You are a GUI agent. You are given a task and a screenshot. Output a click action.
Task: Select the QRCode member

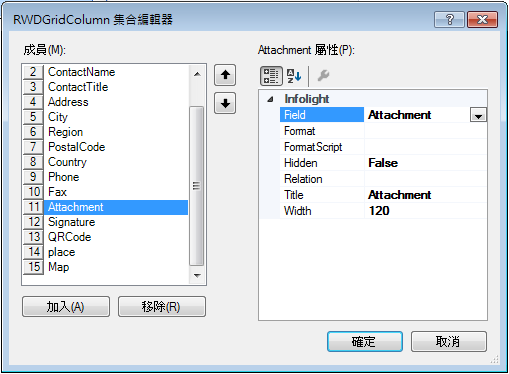pyautogui.click(x=105, y=237)
